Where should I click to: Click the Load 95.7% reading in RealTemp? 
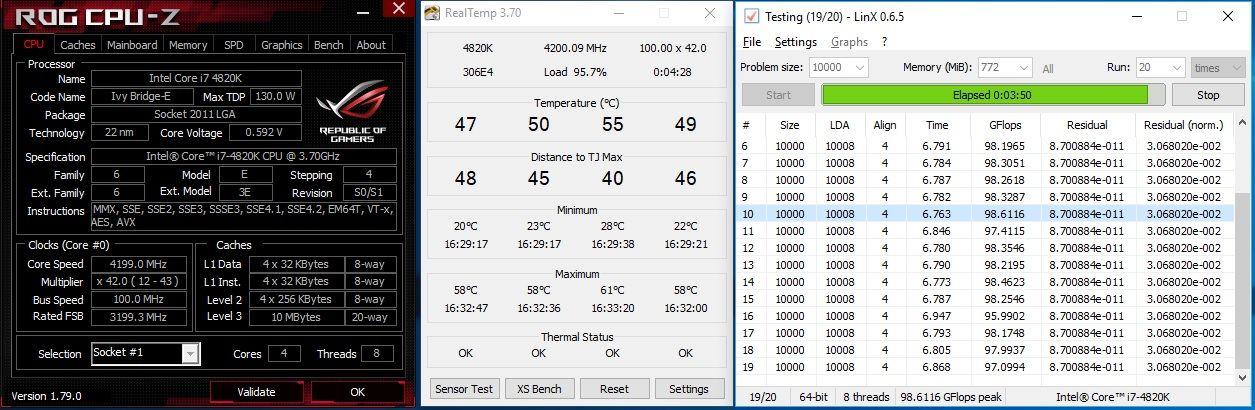coord(575,72)
